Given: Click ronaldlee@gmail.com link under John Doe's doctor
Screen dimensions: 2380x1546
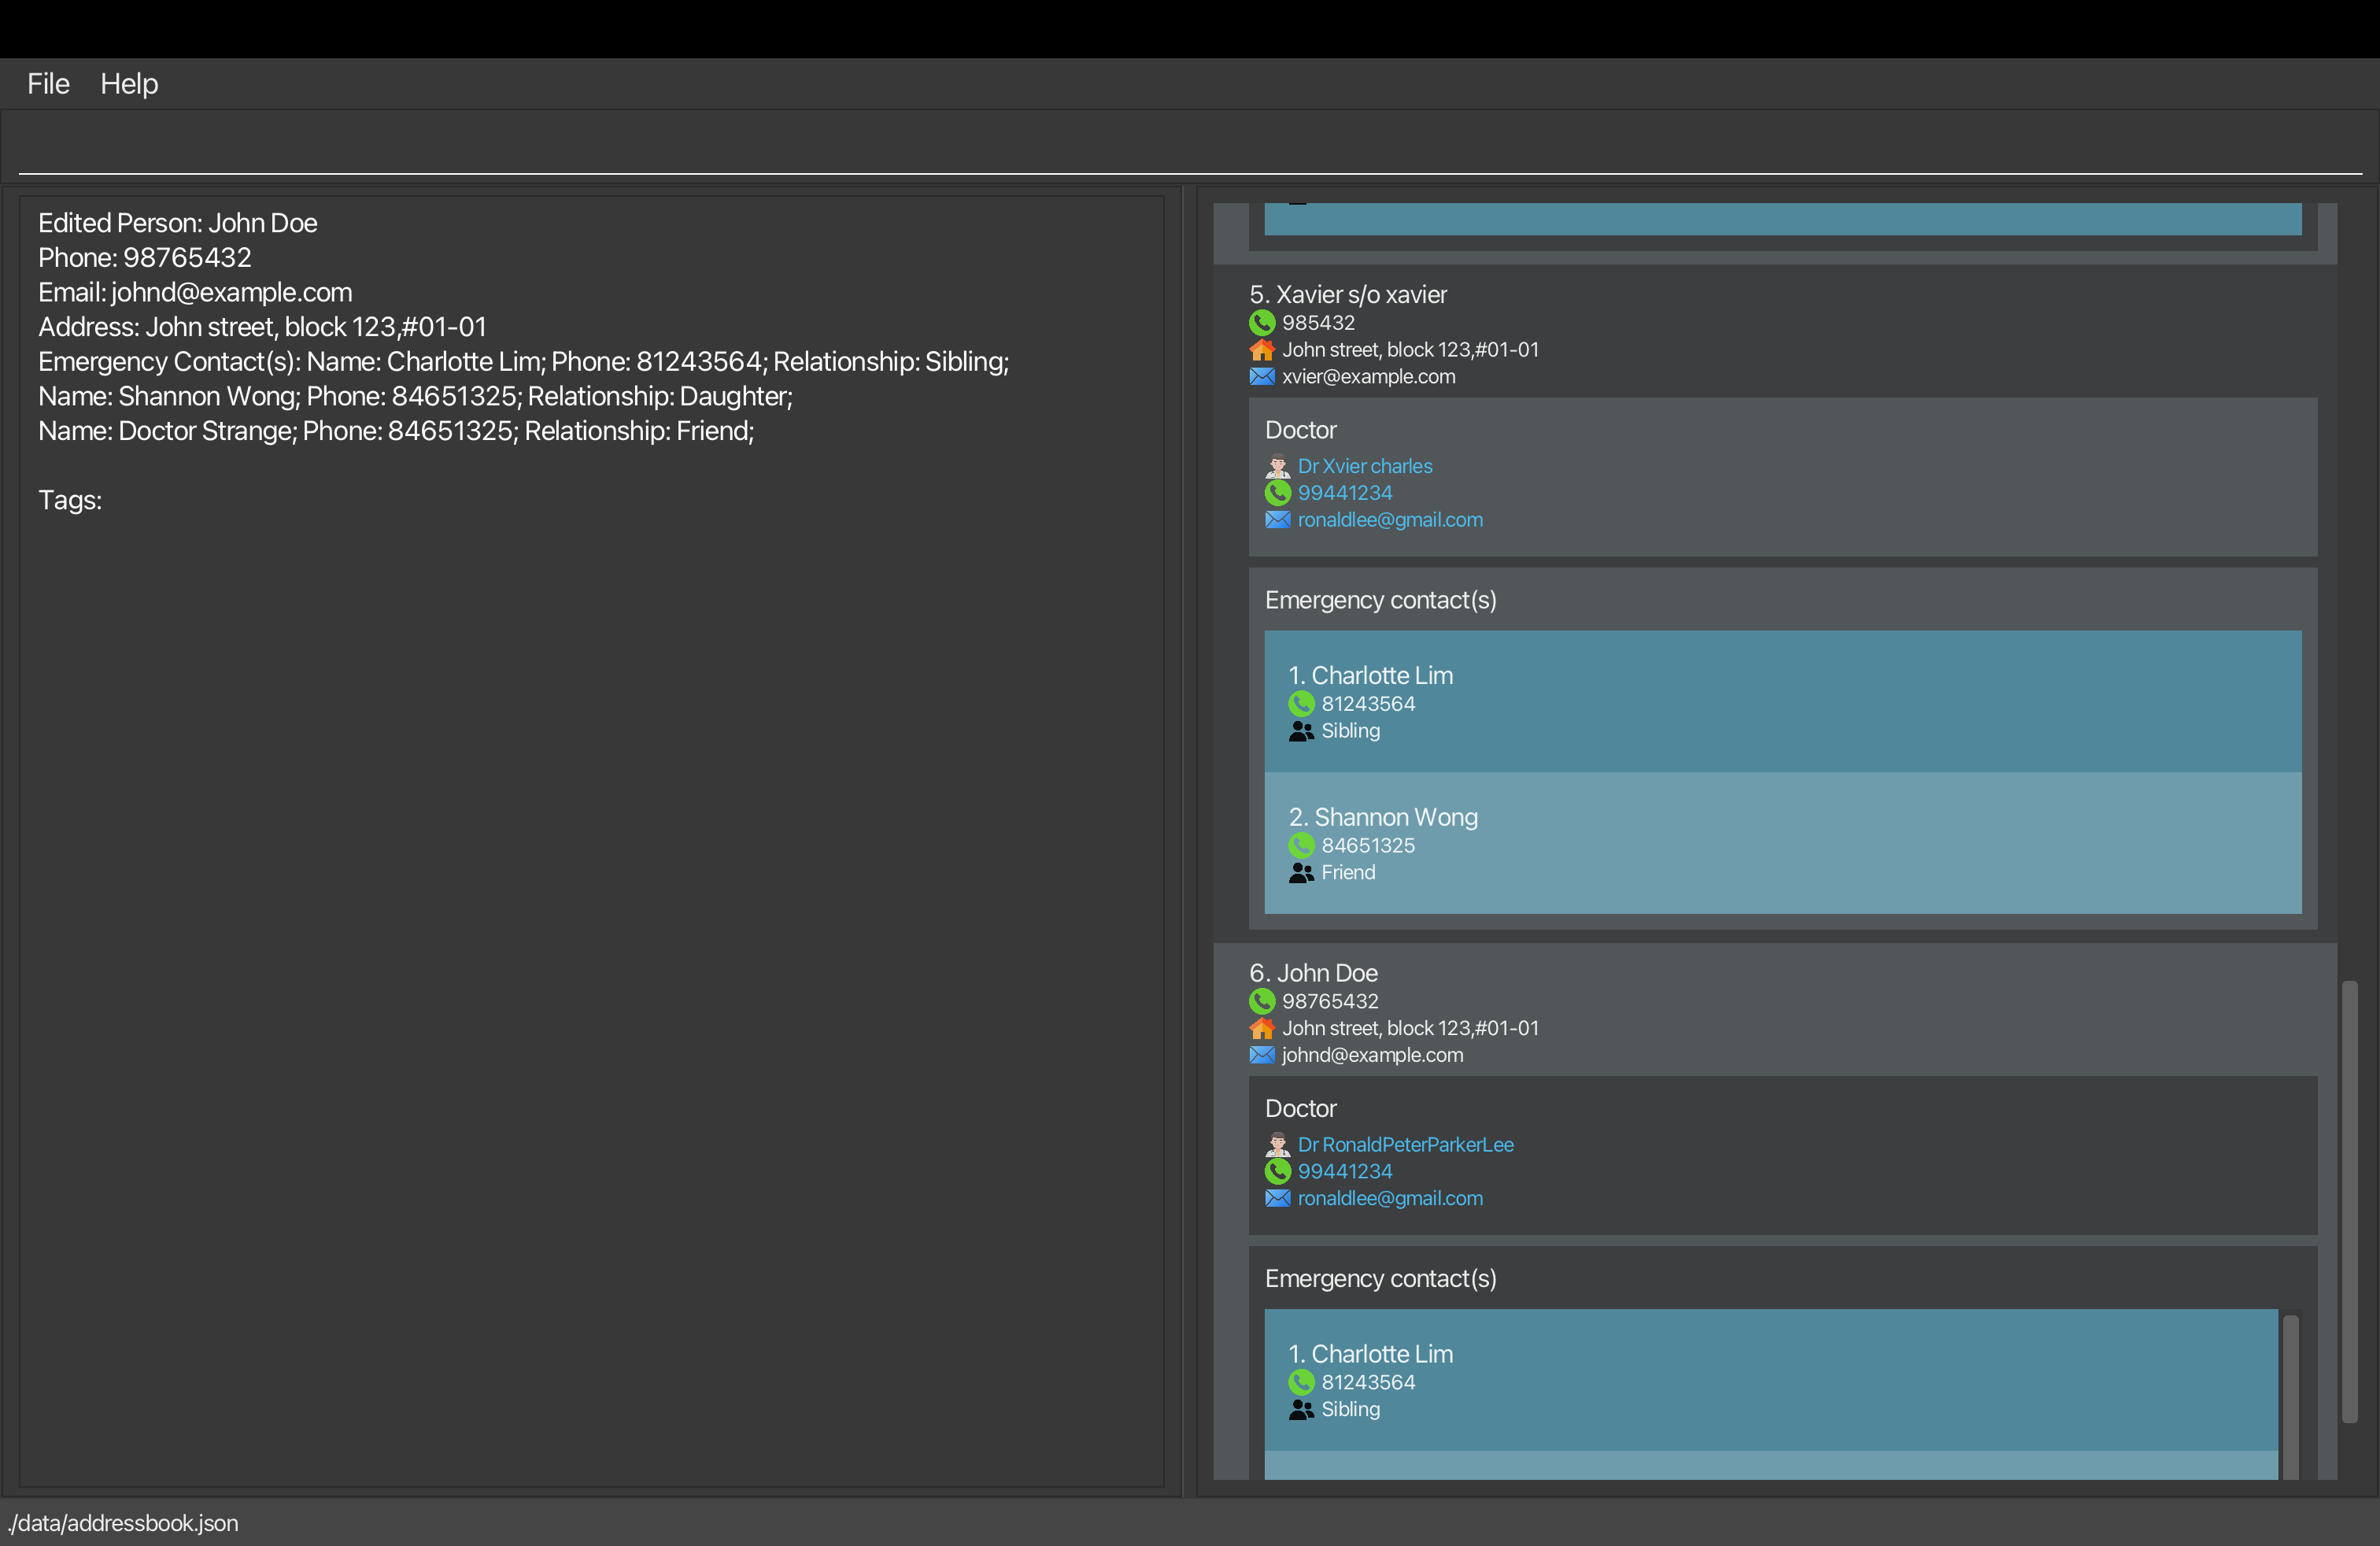Looking at the screenshot, I should click(x=1390, y=1198).
